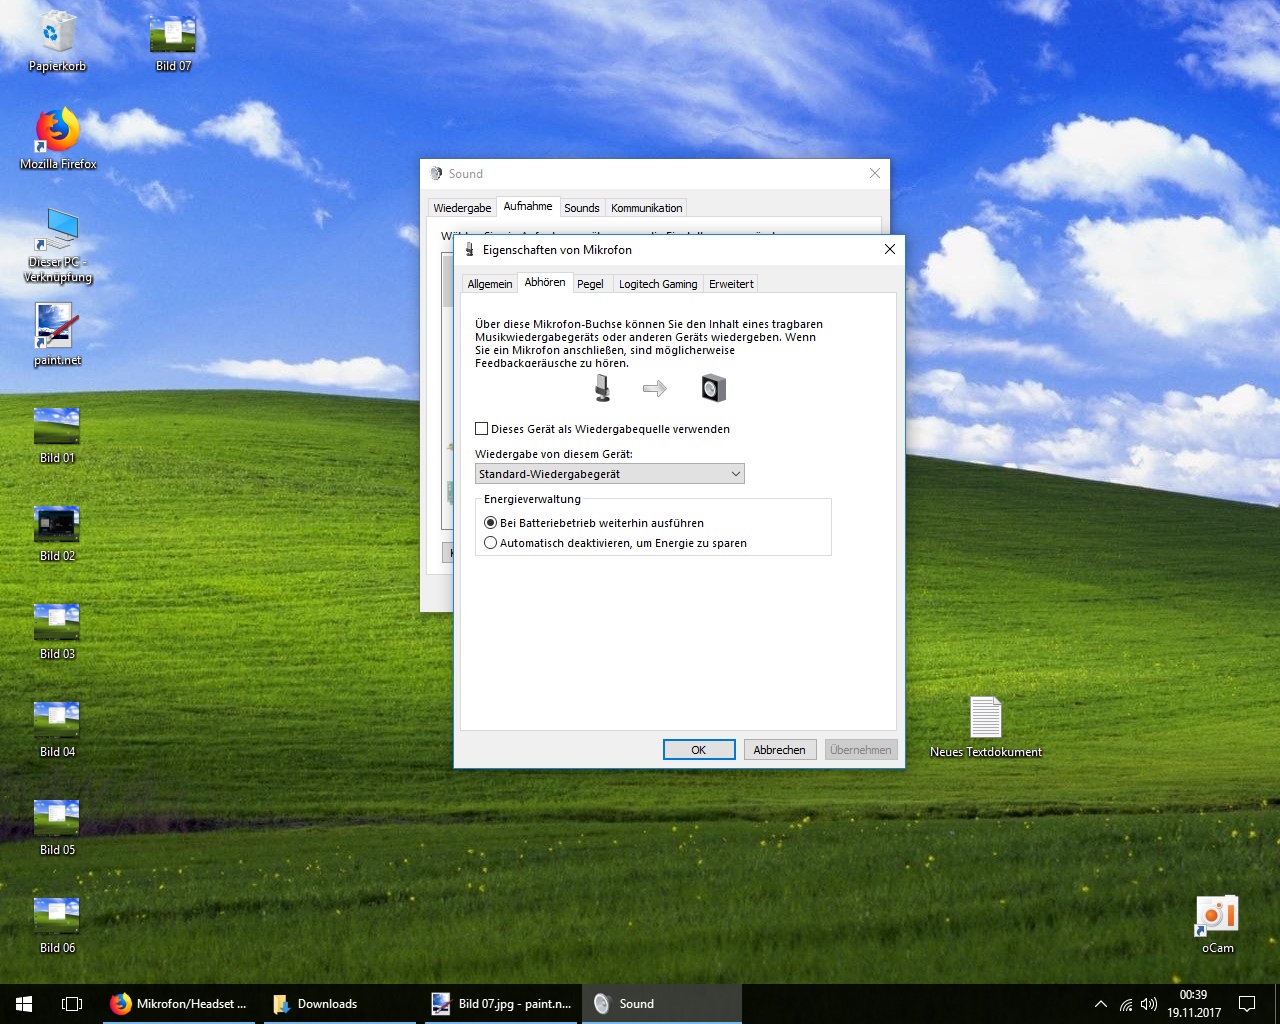Select the Bild 03 desktop image
This screenshot has width=1280, height=1024.
click(57, 631)
